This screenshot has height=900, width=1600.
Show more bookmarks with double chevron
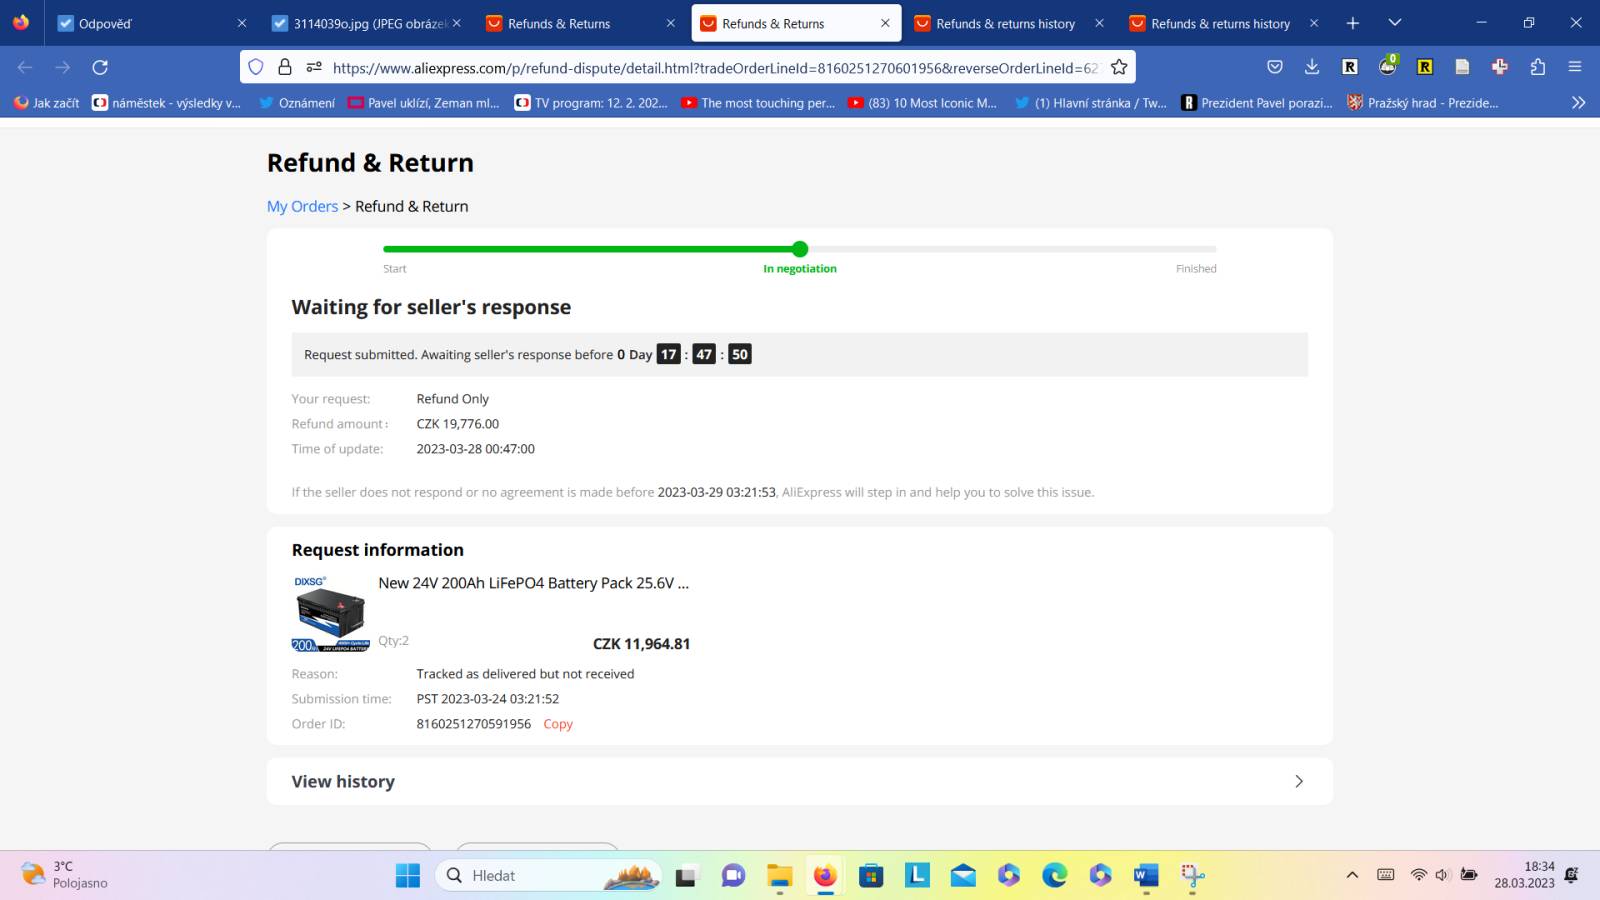[1578, 103]
